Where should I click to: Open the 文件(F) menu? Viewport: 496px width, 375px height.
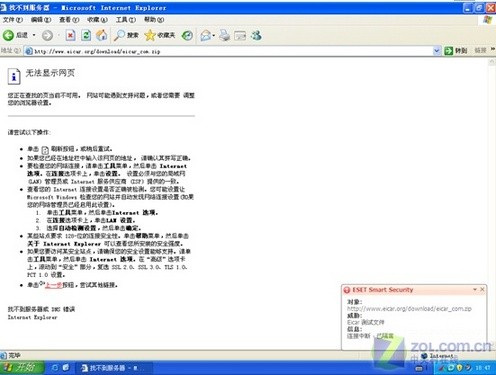click(x=13, y=20)
